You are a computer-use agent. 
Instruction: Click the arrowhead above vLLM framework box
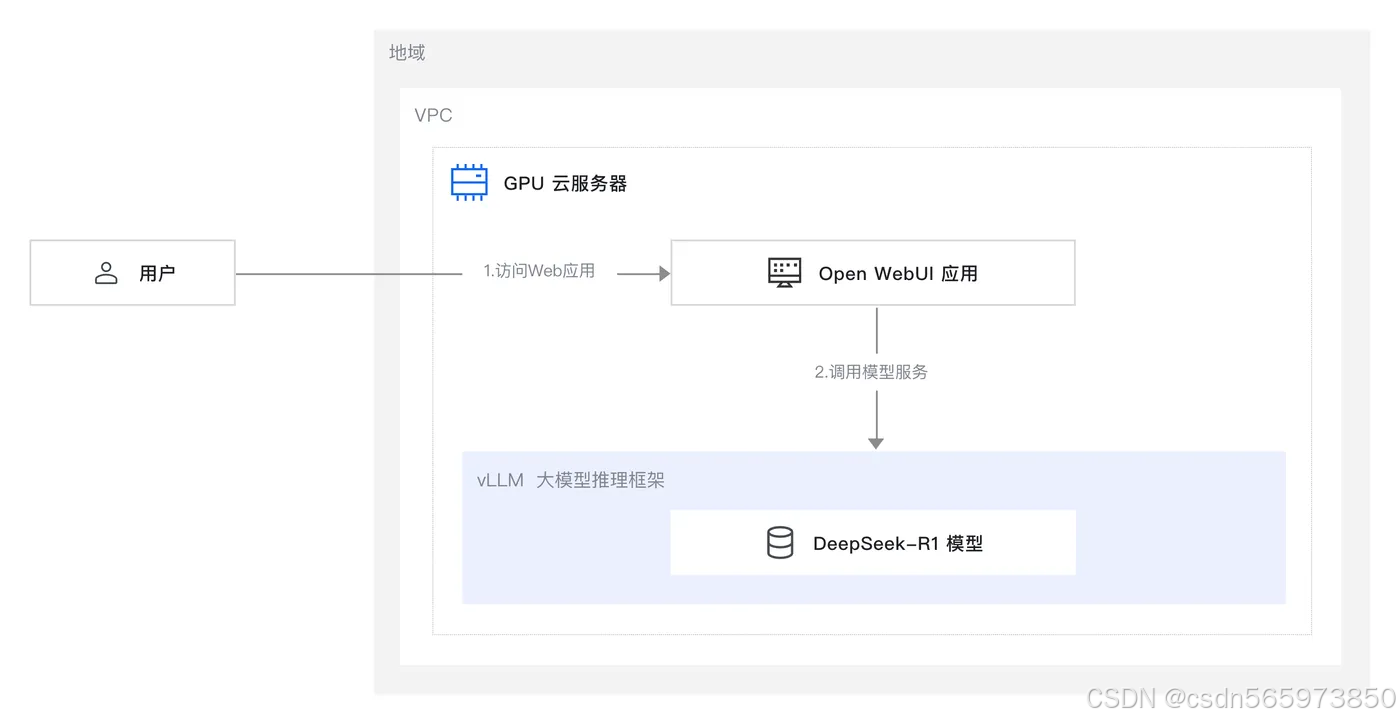876,442
